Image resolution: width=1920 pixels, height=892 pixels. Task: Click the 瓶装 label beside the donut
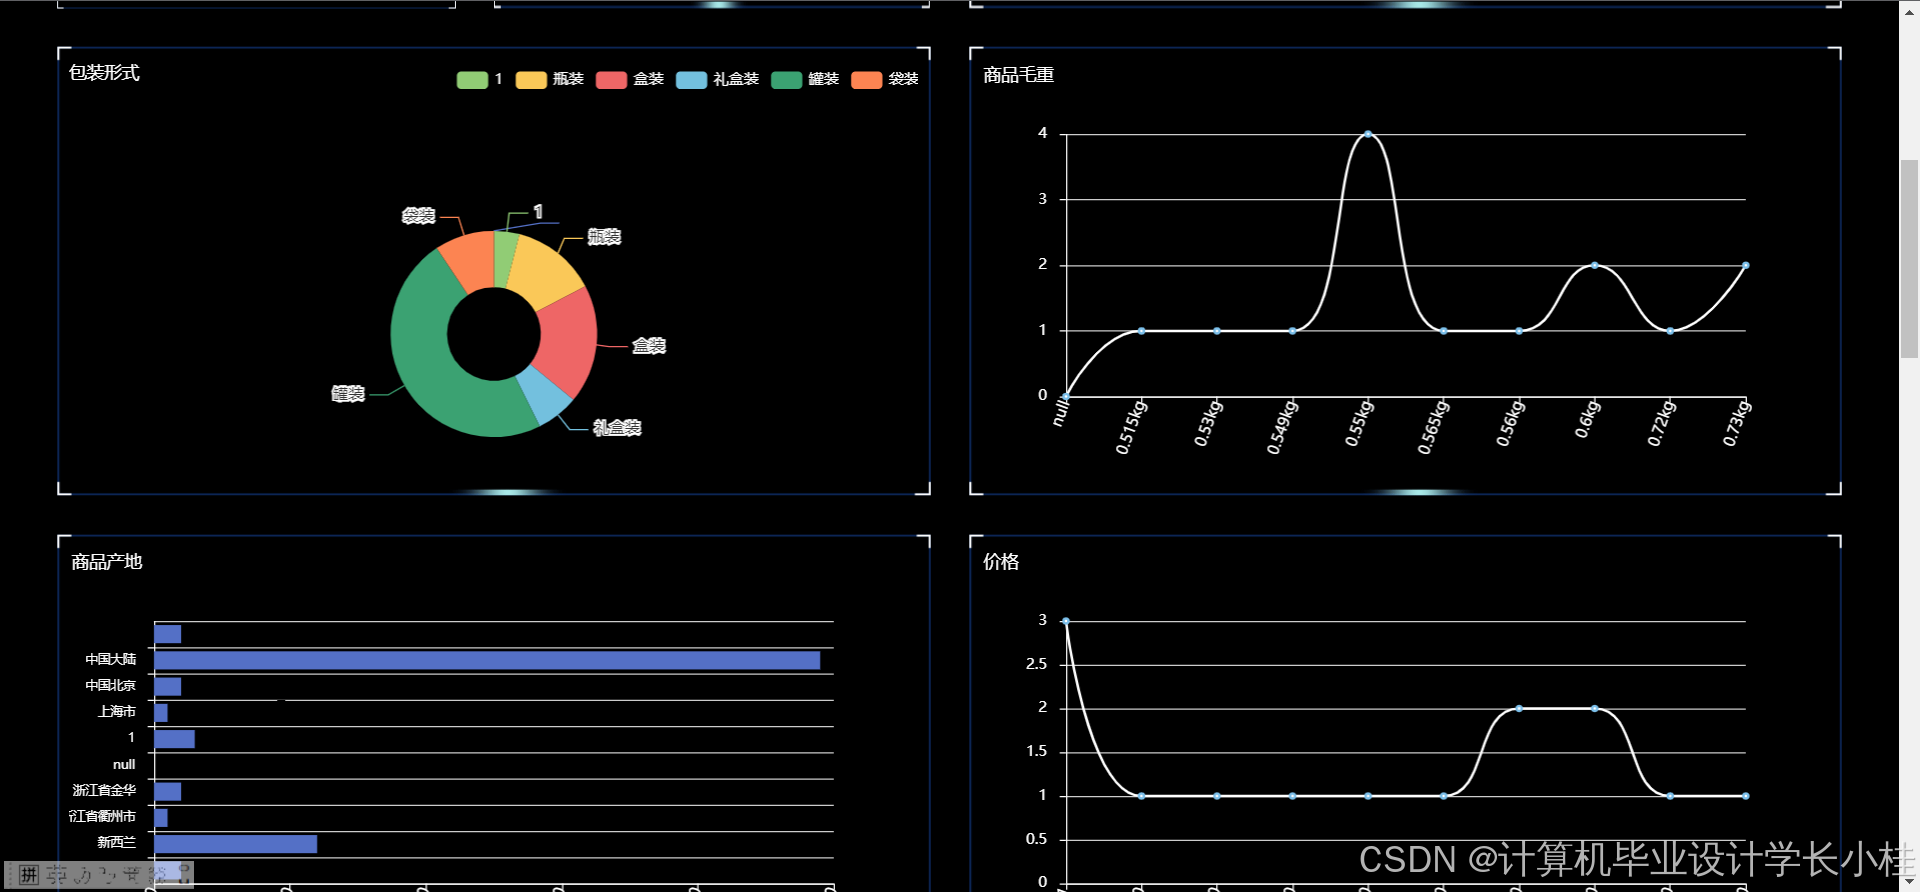coord(604,237)
